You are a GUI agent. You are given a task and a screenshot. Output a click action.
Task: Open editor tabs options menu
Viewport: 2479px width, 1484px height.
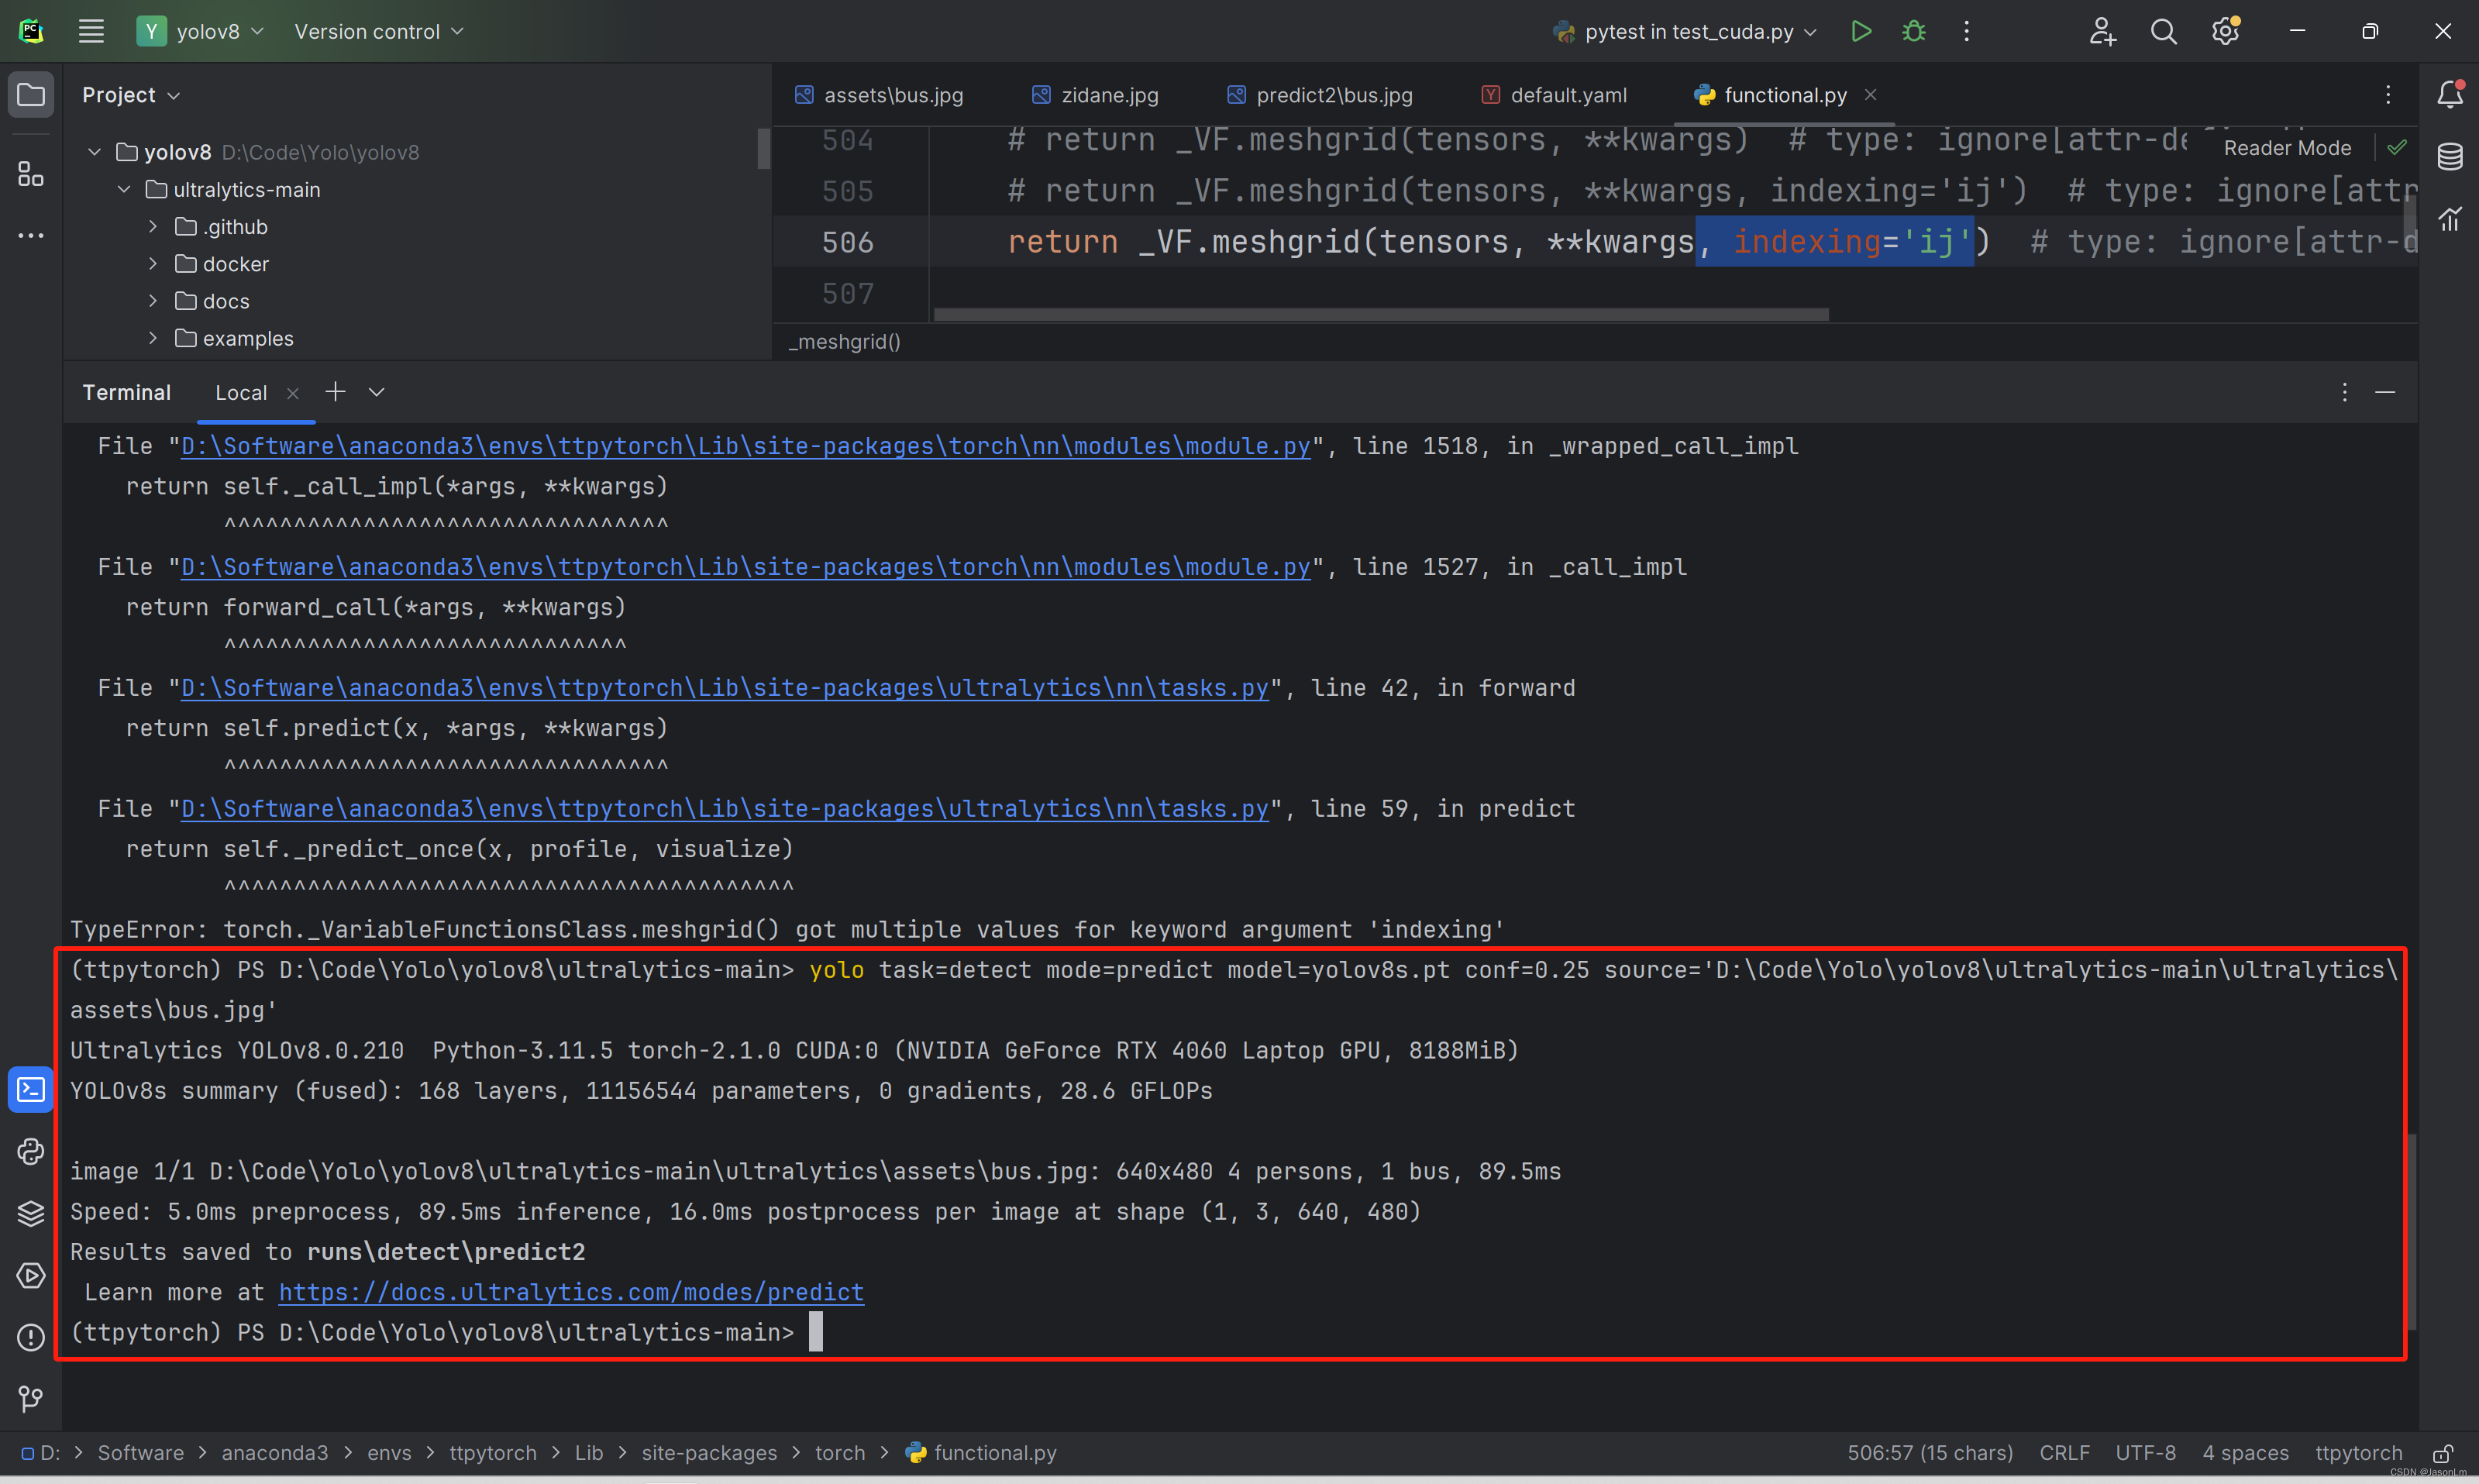[x=2388, y=95]
